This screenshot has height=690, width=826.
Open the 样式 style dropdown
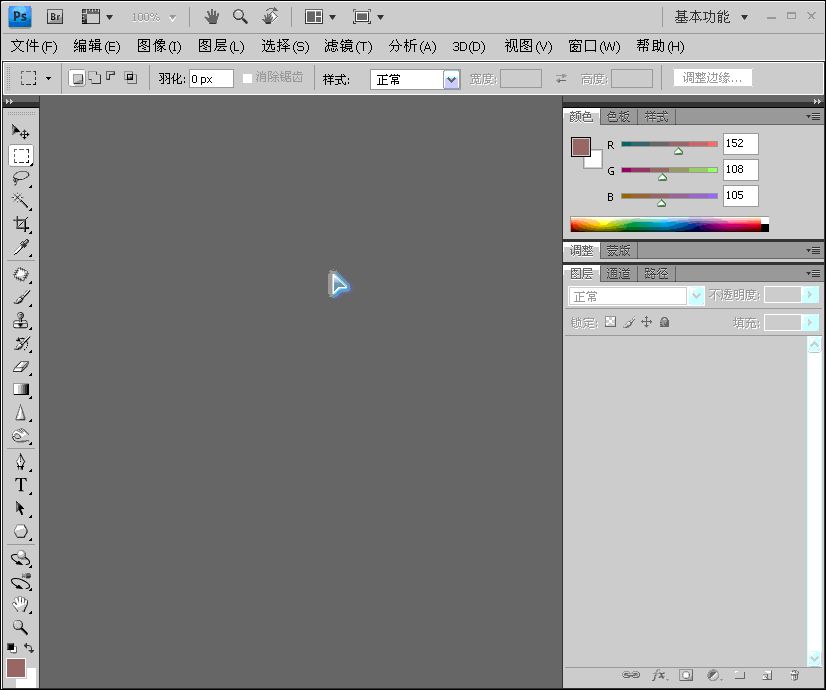click(414, 79)
